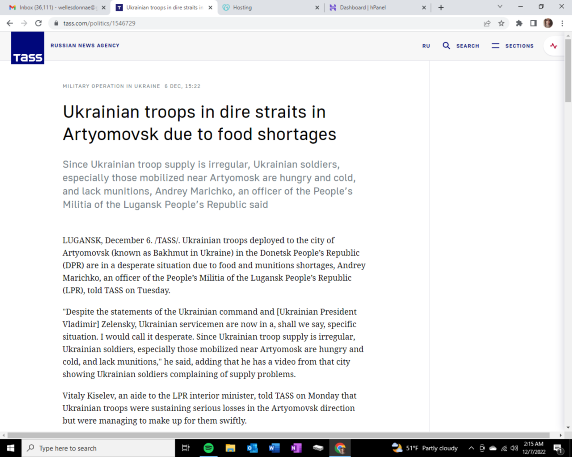Image resolution: width=572 pixels, height=457 pixels.
Task: Open the live pulse feed icon
Action: [x=554, y=46]
